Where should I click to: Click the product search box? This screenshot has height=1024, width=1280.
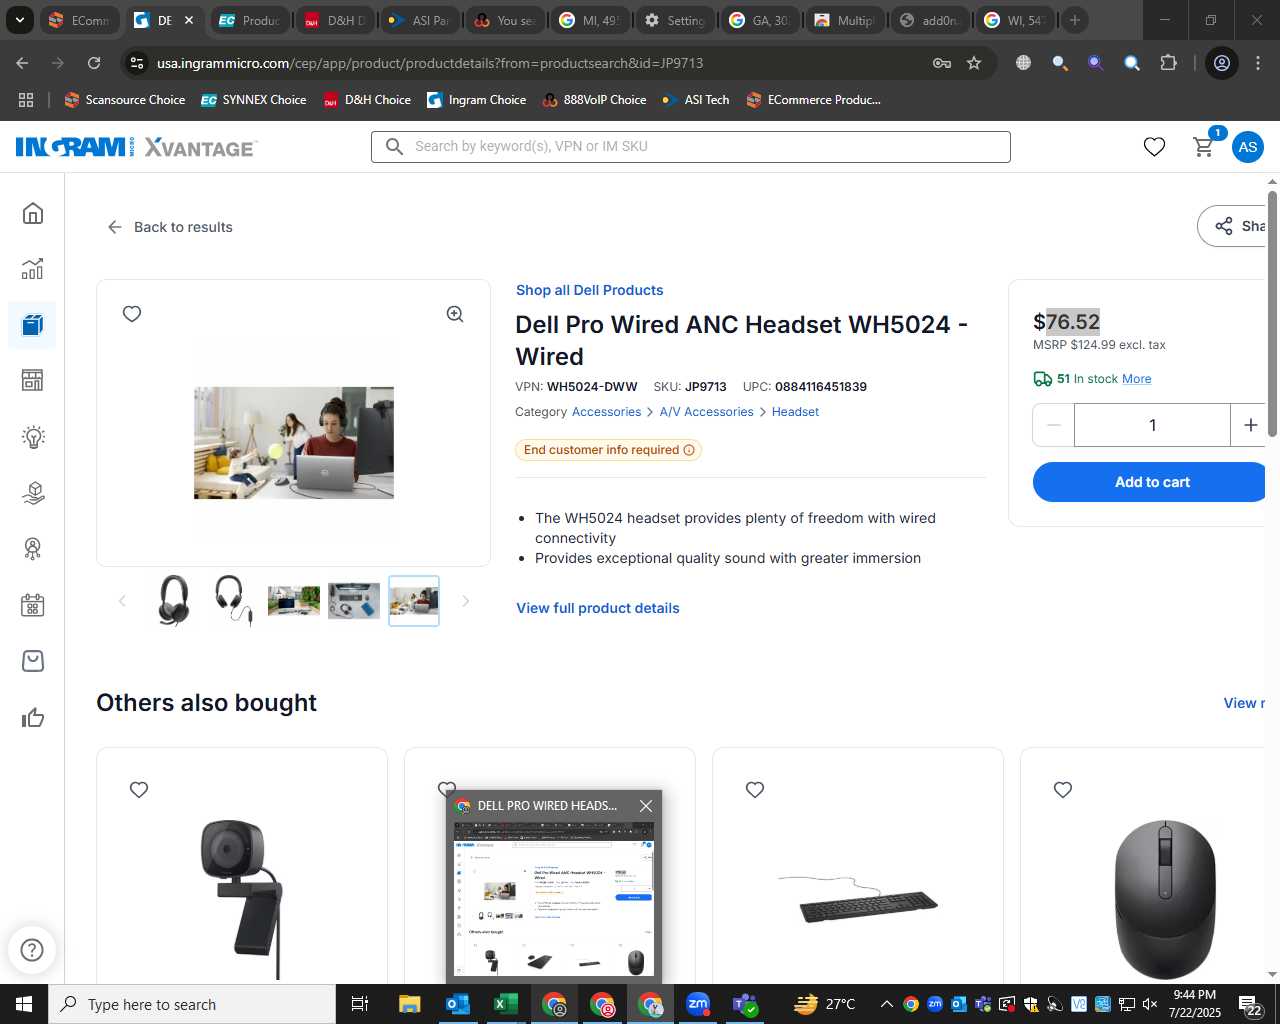pyautogui.click(x=690, y=146)
